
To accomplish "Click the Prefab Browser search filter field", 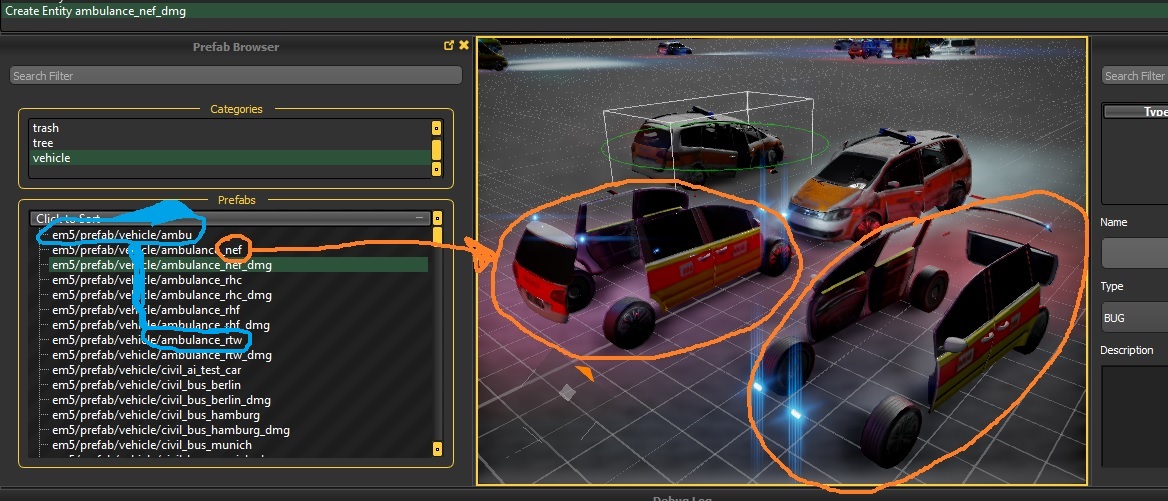I will pyautogui.click(x=236, y=76).
